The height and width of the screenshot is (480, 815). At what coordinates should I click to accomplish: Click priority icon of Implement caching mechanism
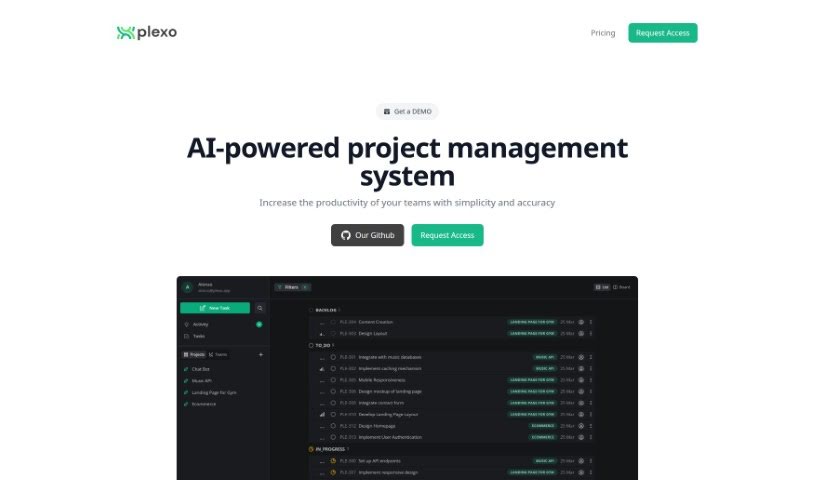322,369
